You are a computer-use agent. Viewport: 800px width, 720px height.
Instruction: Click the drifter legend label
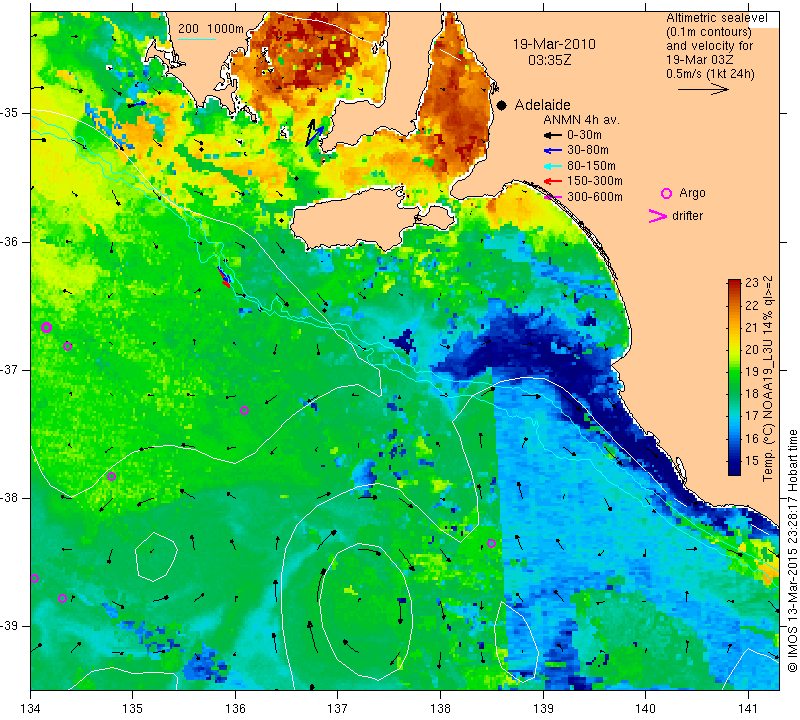coord(687,216)
